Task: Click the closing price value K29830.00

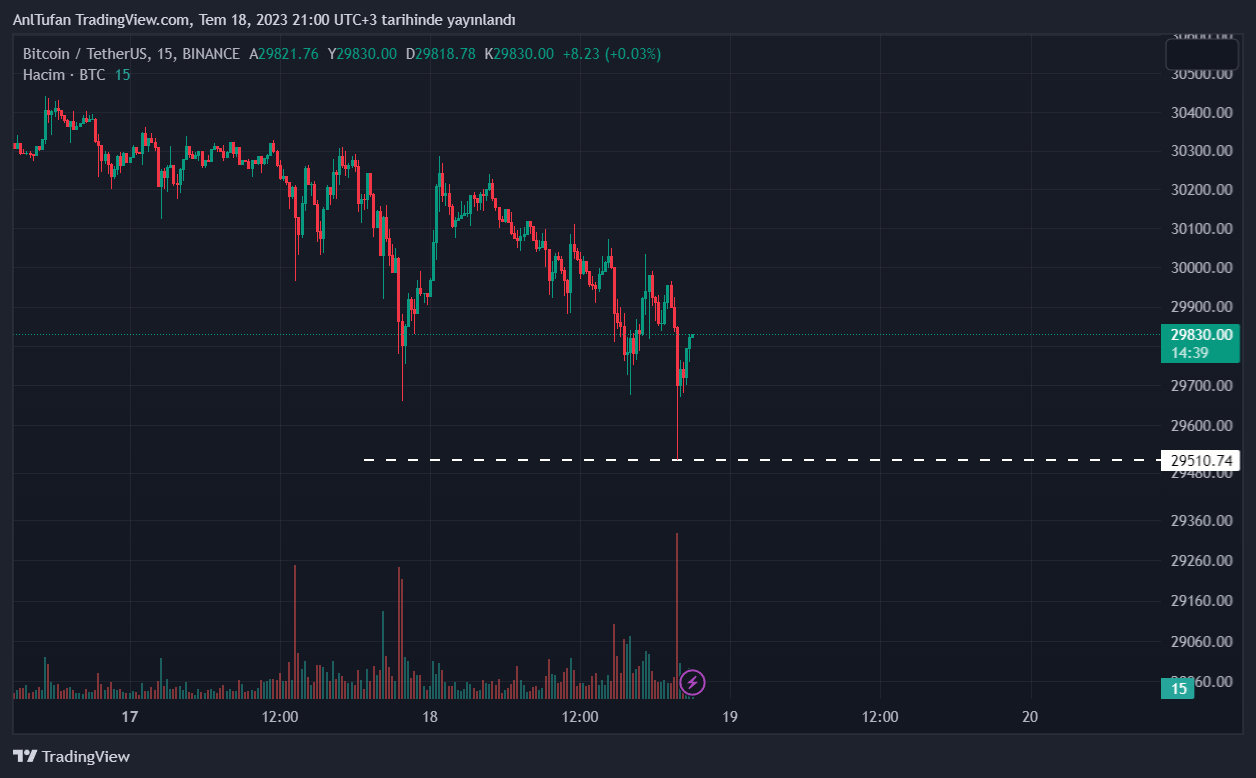Action: tap(519, 54)
